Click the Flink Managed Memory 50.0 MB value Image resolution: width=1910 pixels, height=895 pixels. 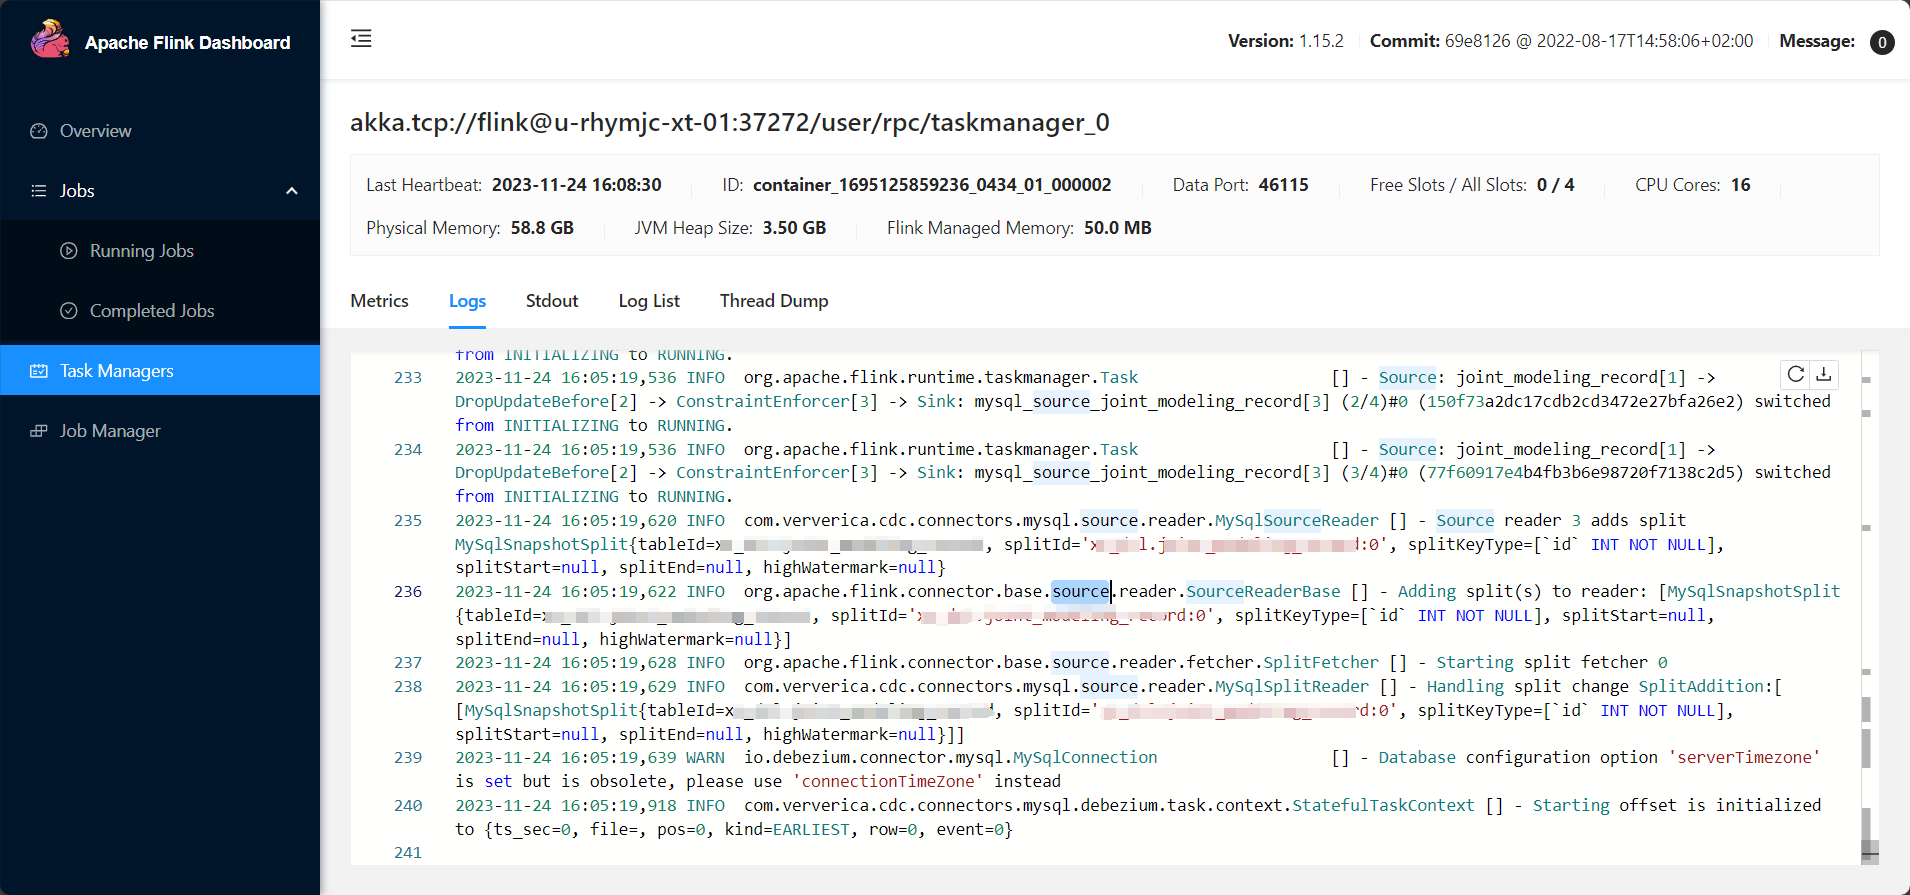pyautogui.click(x=1118, y=228)
